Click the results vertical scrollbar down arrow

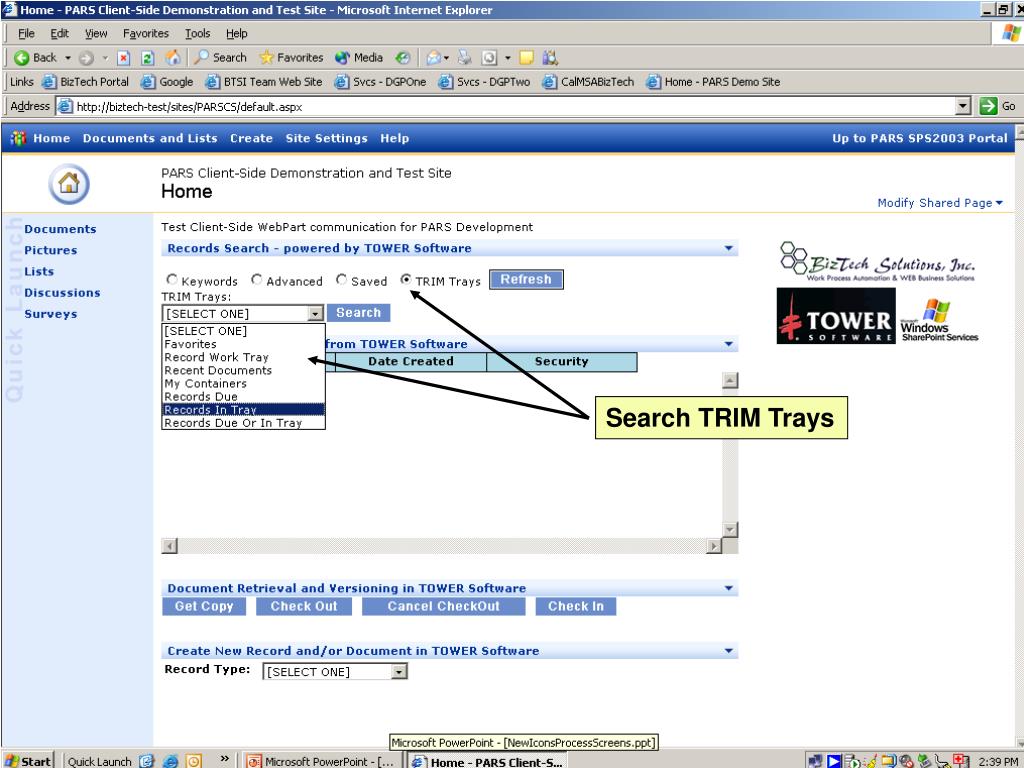(730, 530)
